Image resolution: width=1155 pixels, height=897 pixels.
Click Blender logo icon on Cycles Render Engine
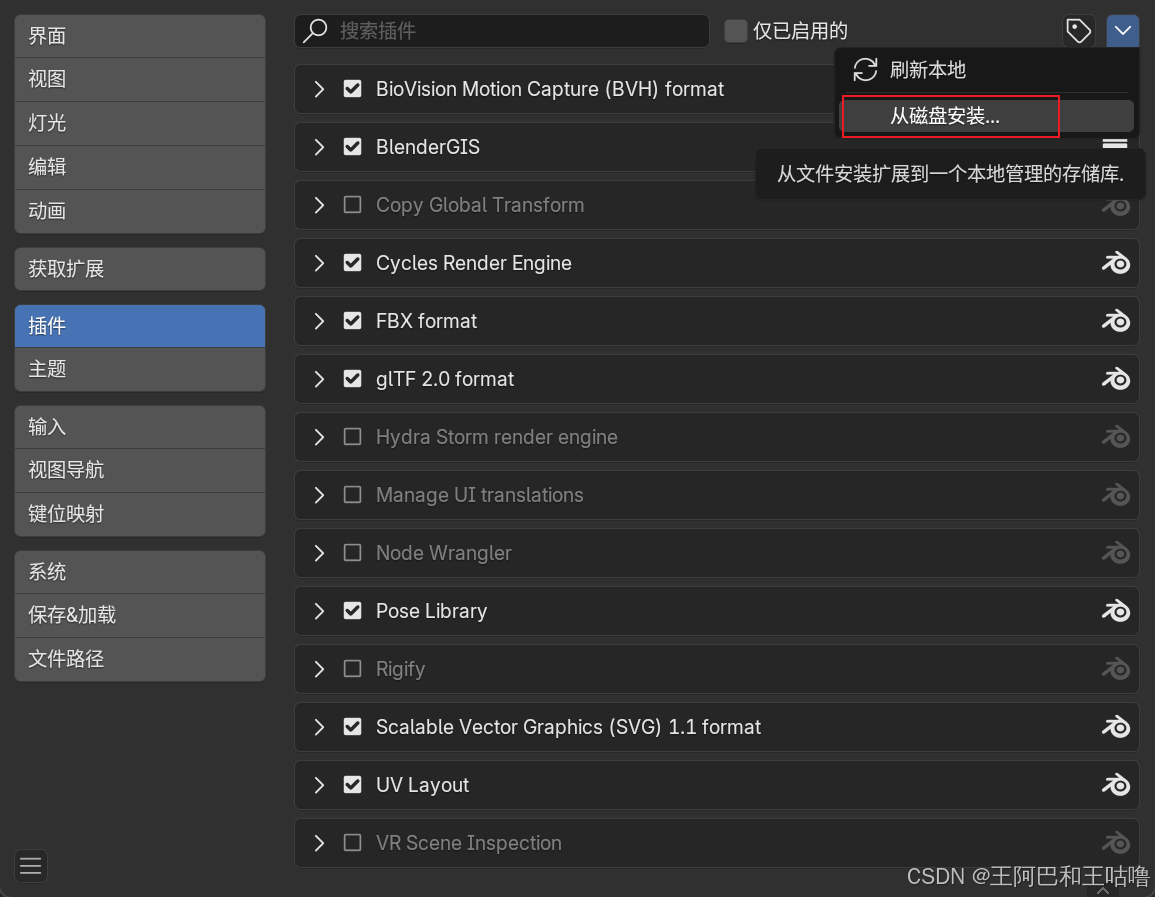[1116, 263]
